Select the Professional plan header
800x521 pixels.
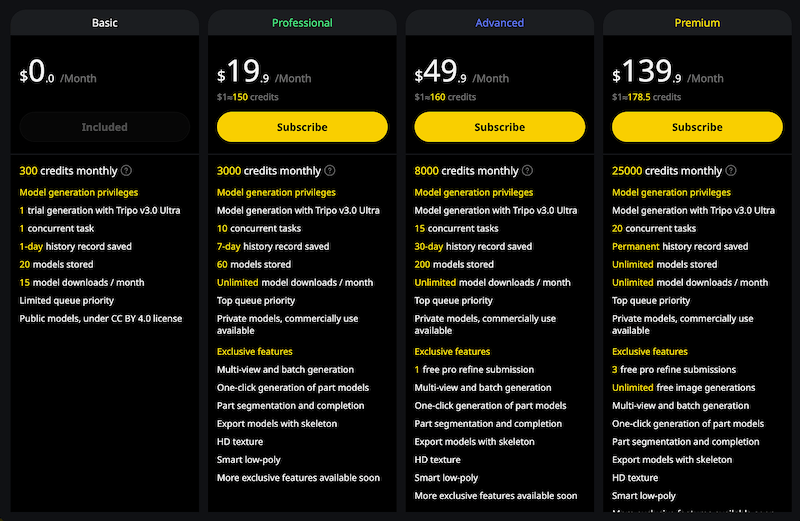point(302,23)
